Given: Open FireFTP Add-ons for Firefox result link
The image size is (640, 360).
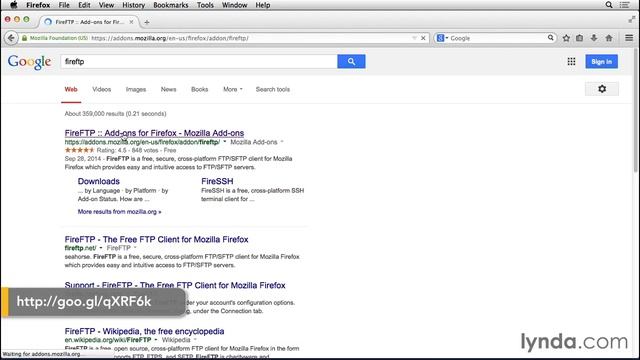Looking at the screenshot, I should [x=154, y=133].
